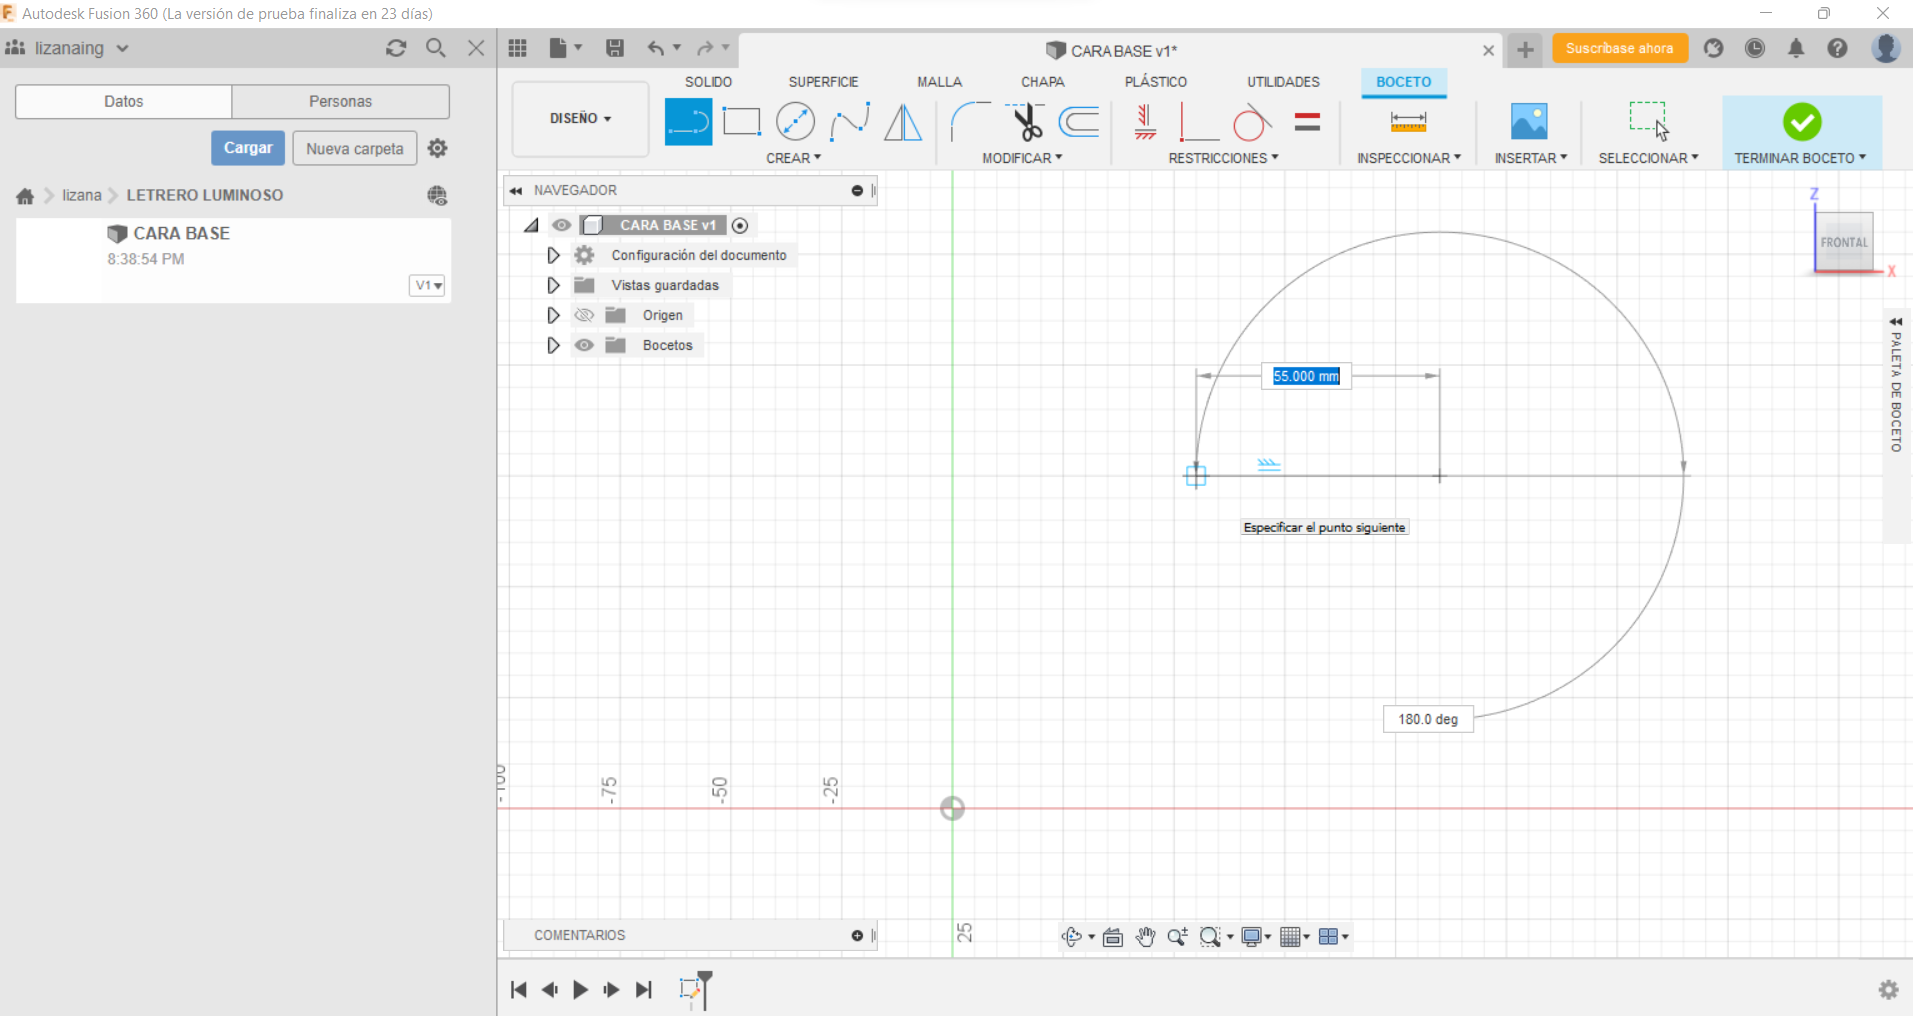The height and width of the screenshot is (1016, 1913).
Task: Choose the Offset tool
Action: (1079, 122)
